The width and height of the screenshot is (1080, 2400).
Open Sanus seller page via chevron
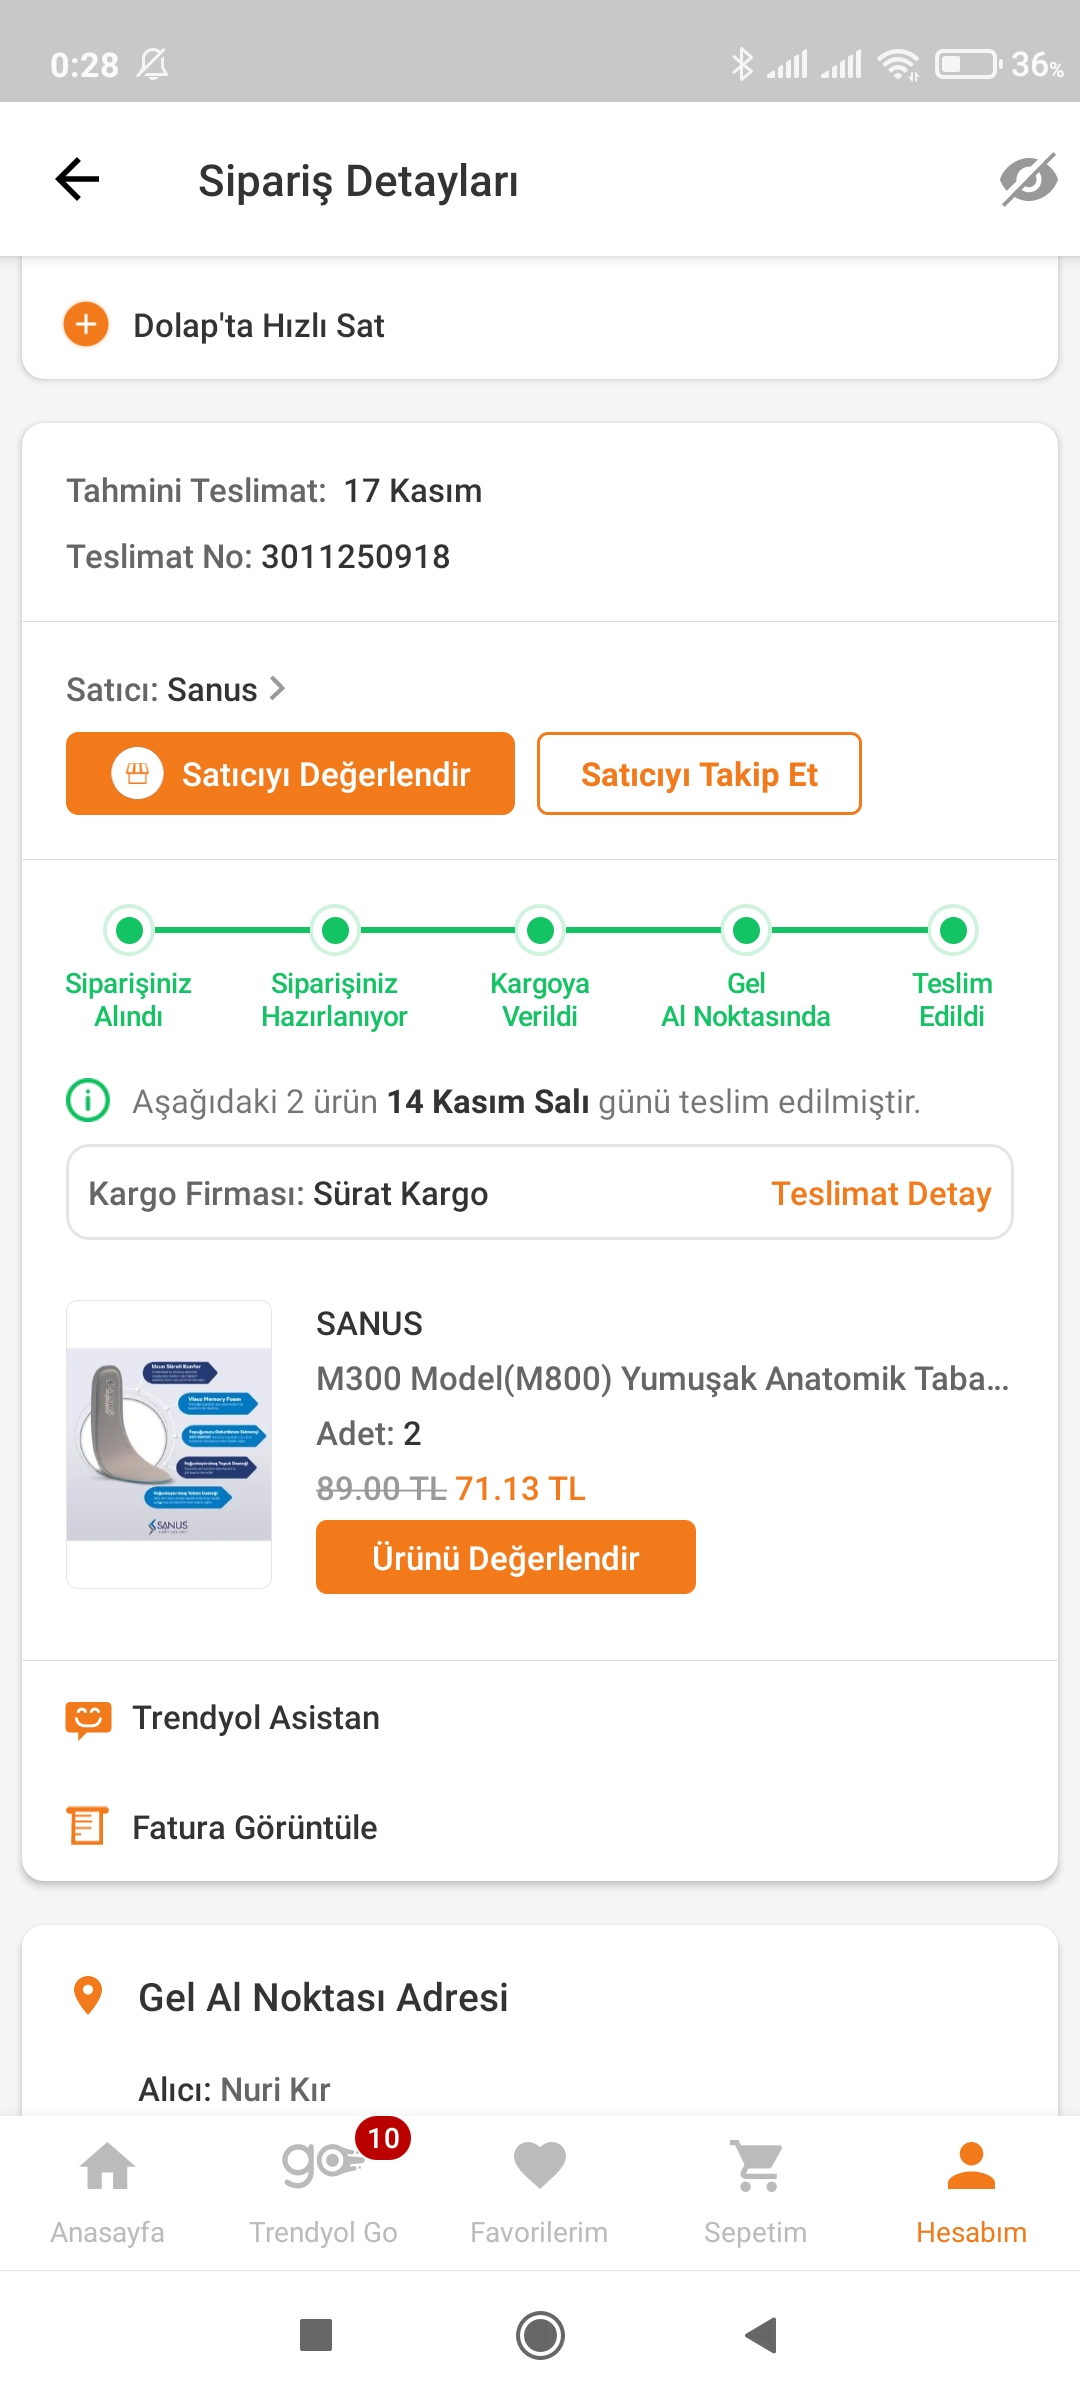[x=278, y=689]
